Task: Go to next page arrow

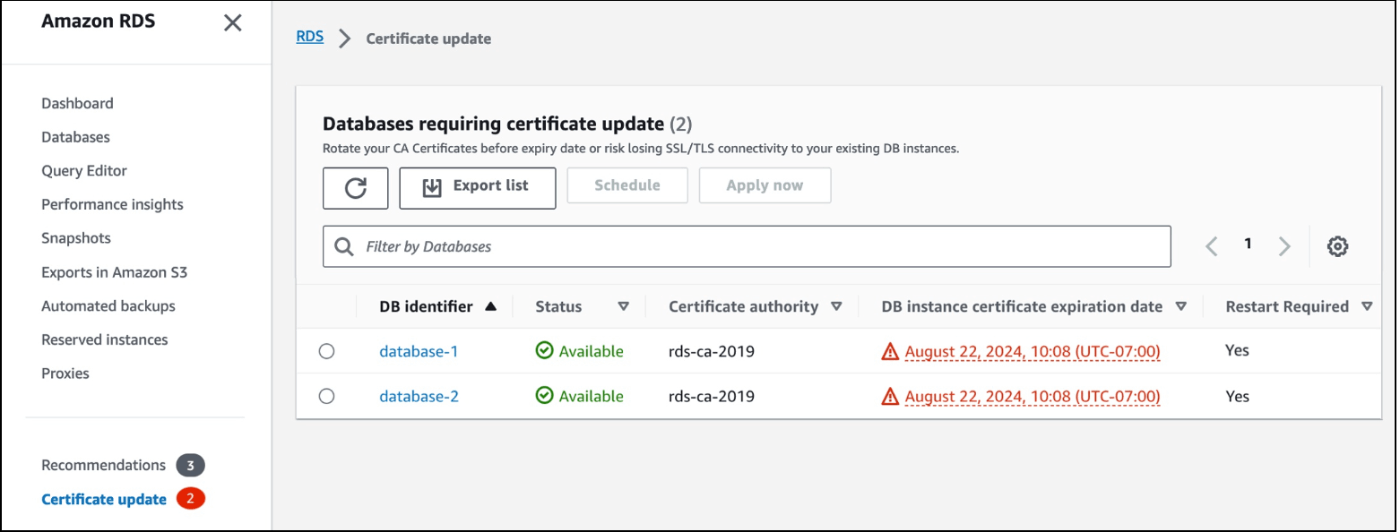Action: pyautogui.click(x=1285, y=246)
